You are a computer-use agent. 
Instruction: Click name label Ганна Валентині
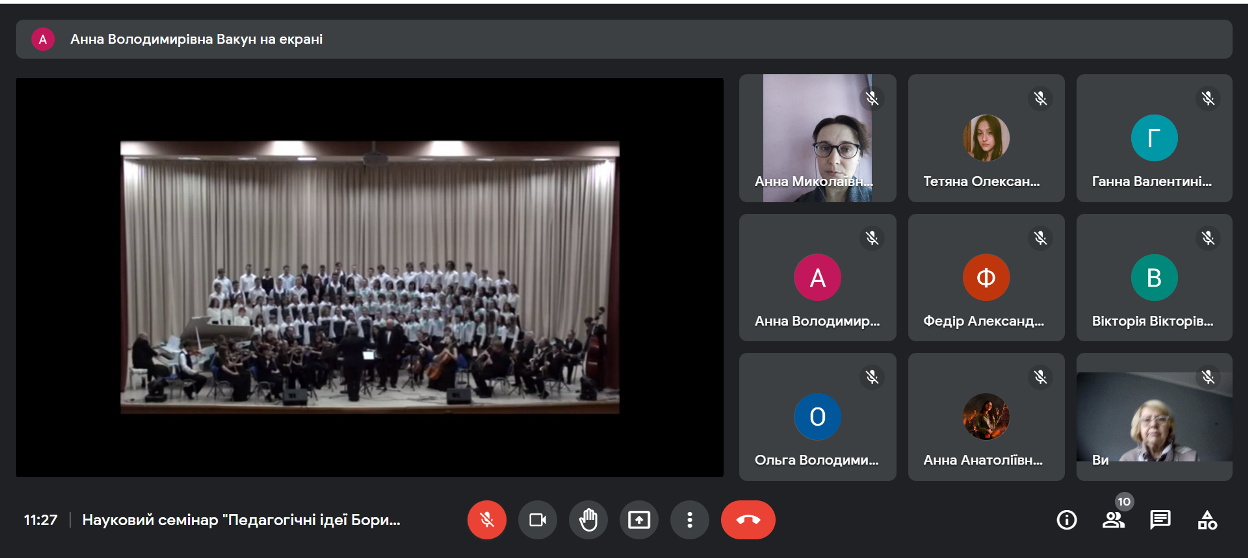[x=1151, y=182]
